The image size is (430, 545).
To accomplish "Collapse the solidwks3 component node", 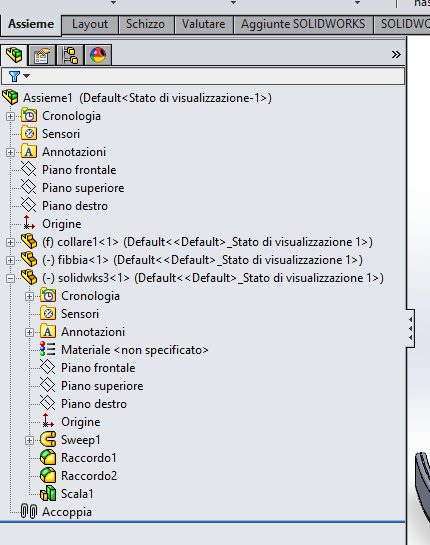I will (10, 278).
